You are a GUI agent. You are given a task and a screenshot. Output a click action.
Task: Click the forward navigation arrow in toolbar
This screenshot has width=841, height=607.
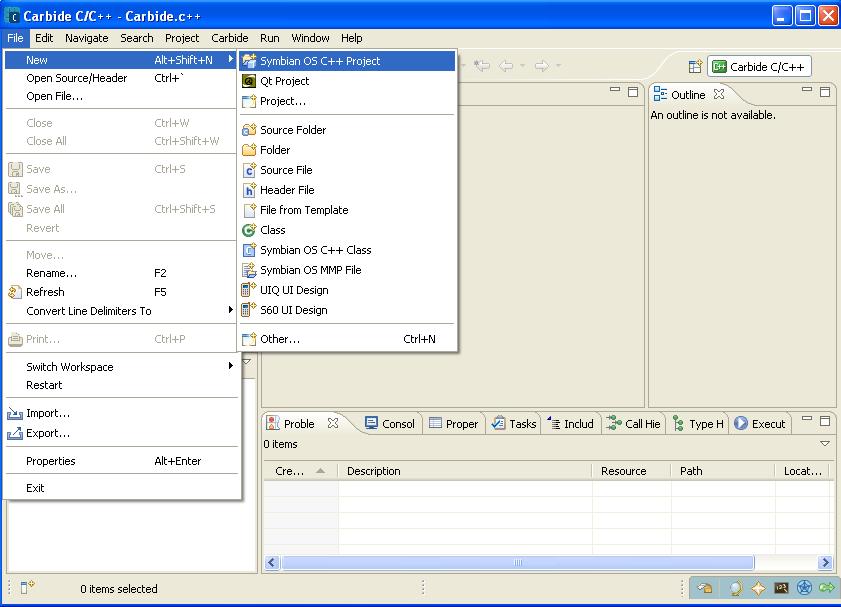coord(542,66)
